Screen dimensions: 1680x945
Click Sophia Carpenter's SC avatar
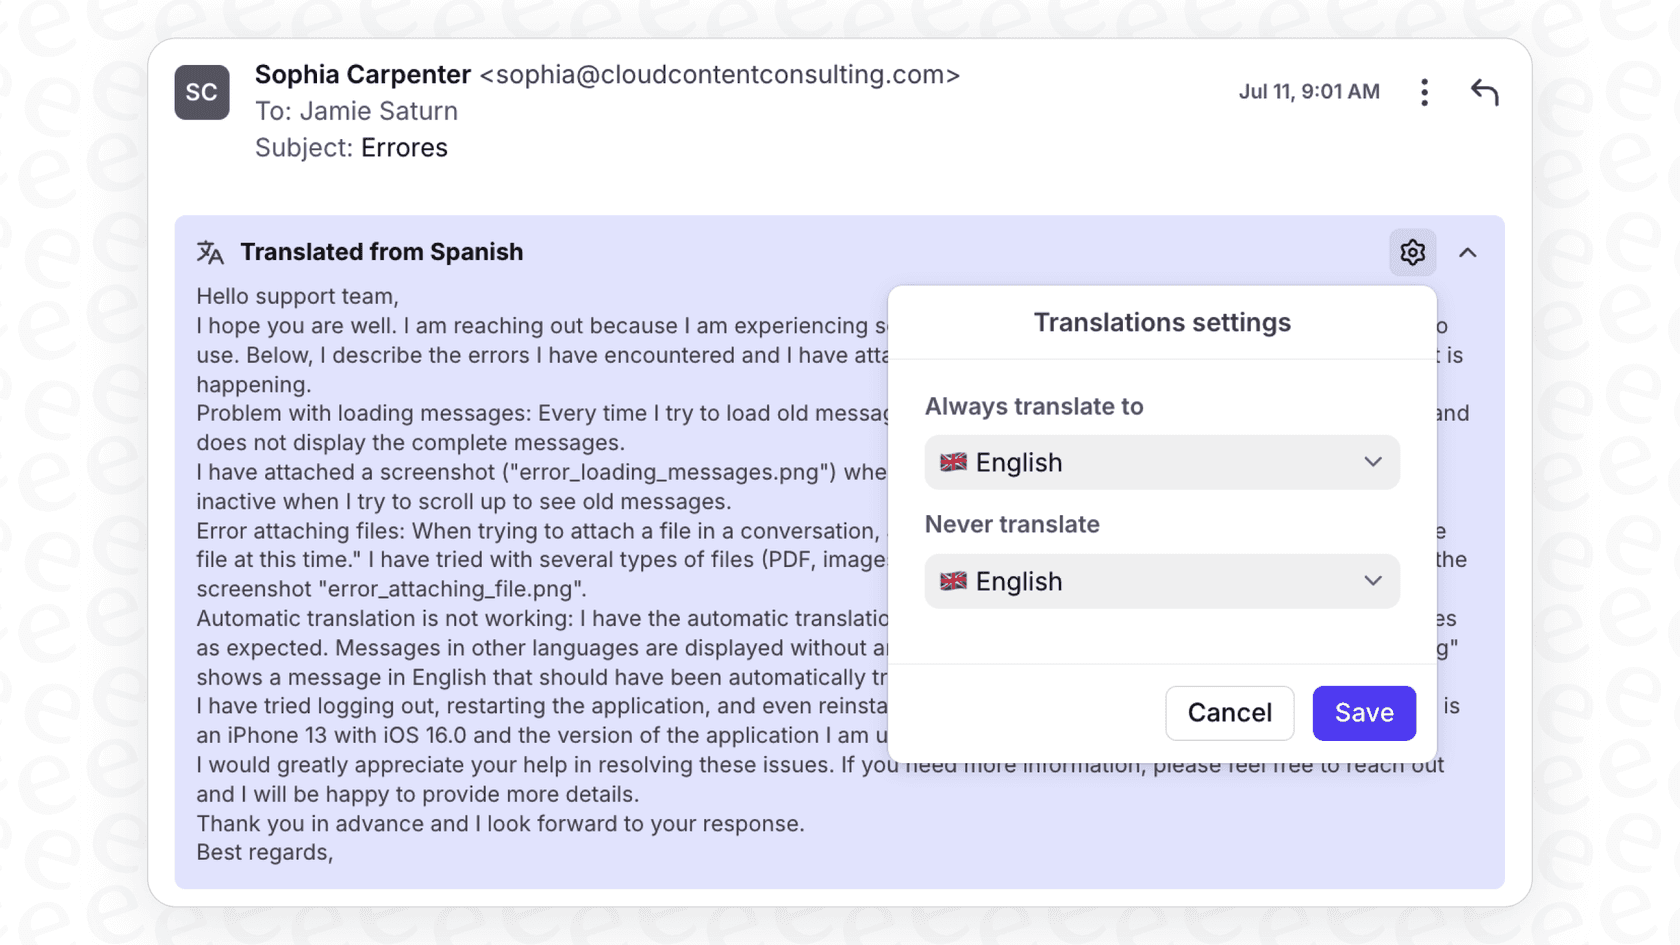point(201,92)
